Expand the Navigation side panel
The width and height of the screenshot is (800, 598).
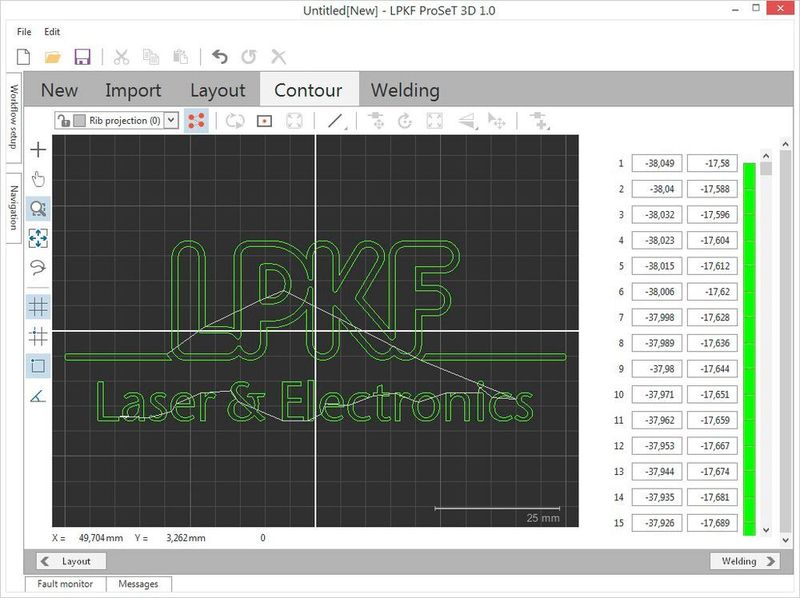(13, 207)
